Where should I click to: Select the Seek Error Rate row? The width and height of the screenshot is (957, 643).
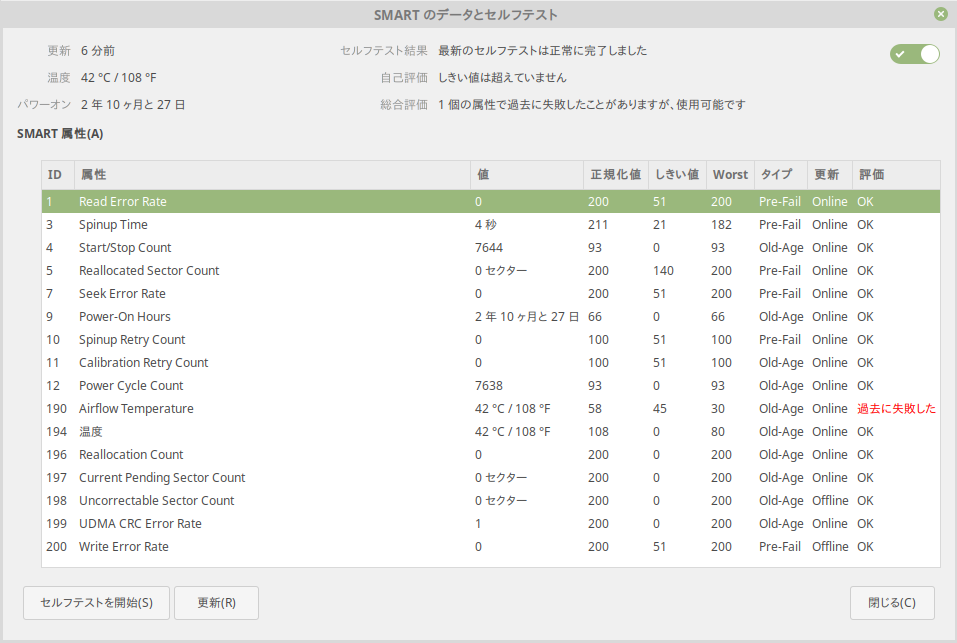[491, 293]
